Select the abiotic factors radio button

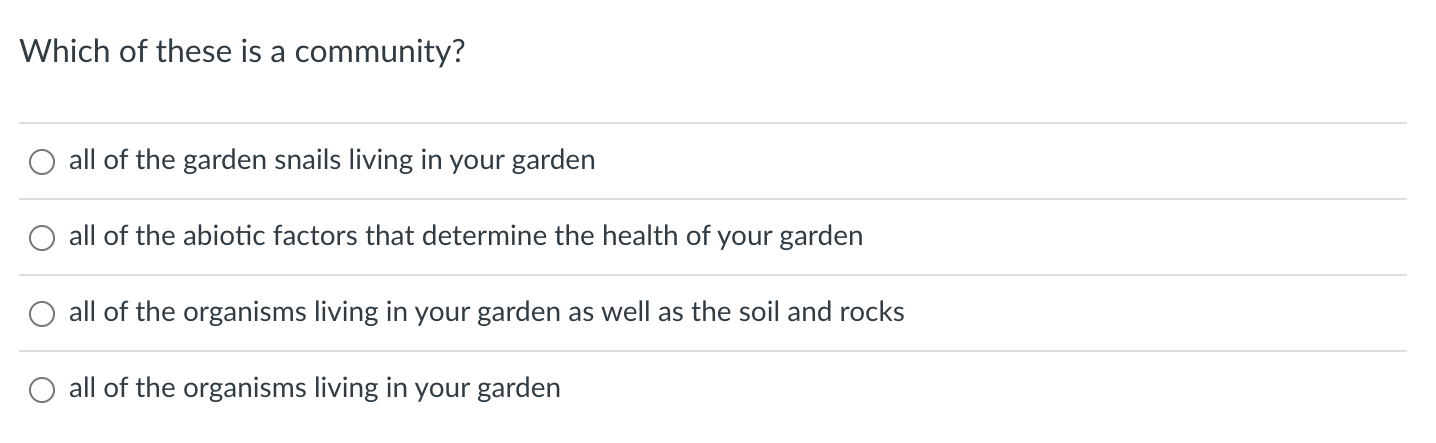43,238
